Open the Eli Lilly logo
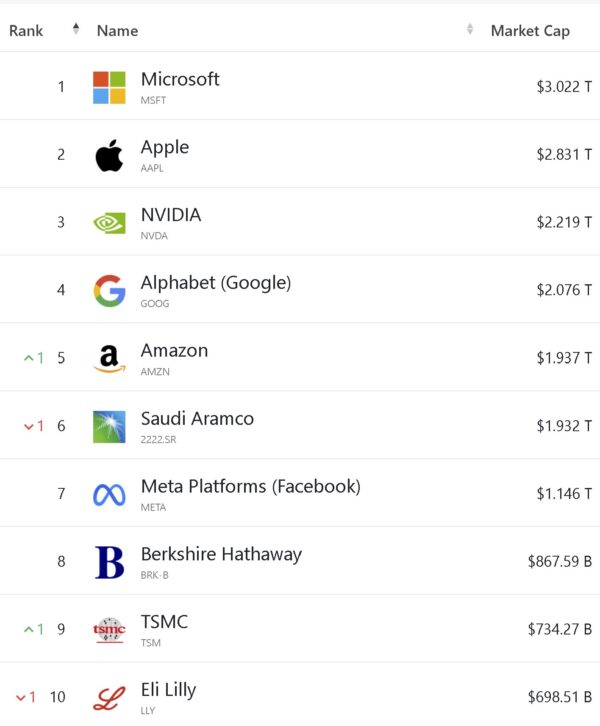This screenshot has width=600, height=726. click(109, 698)
